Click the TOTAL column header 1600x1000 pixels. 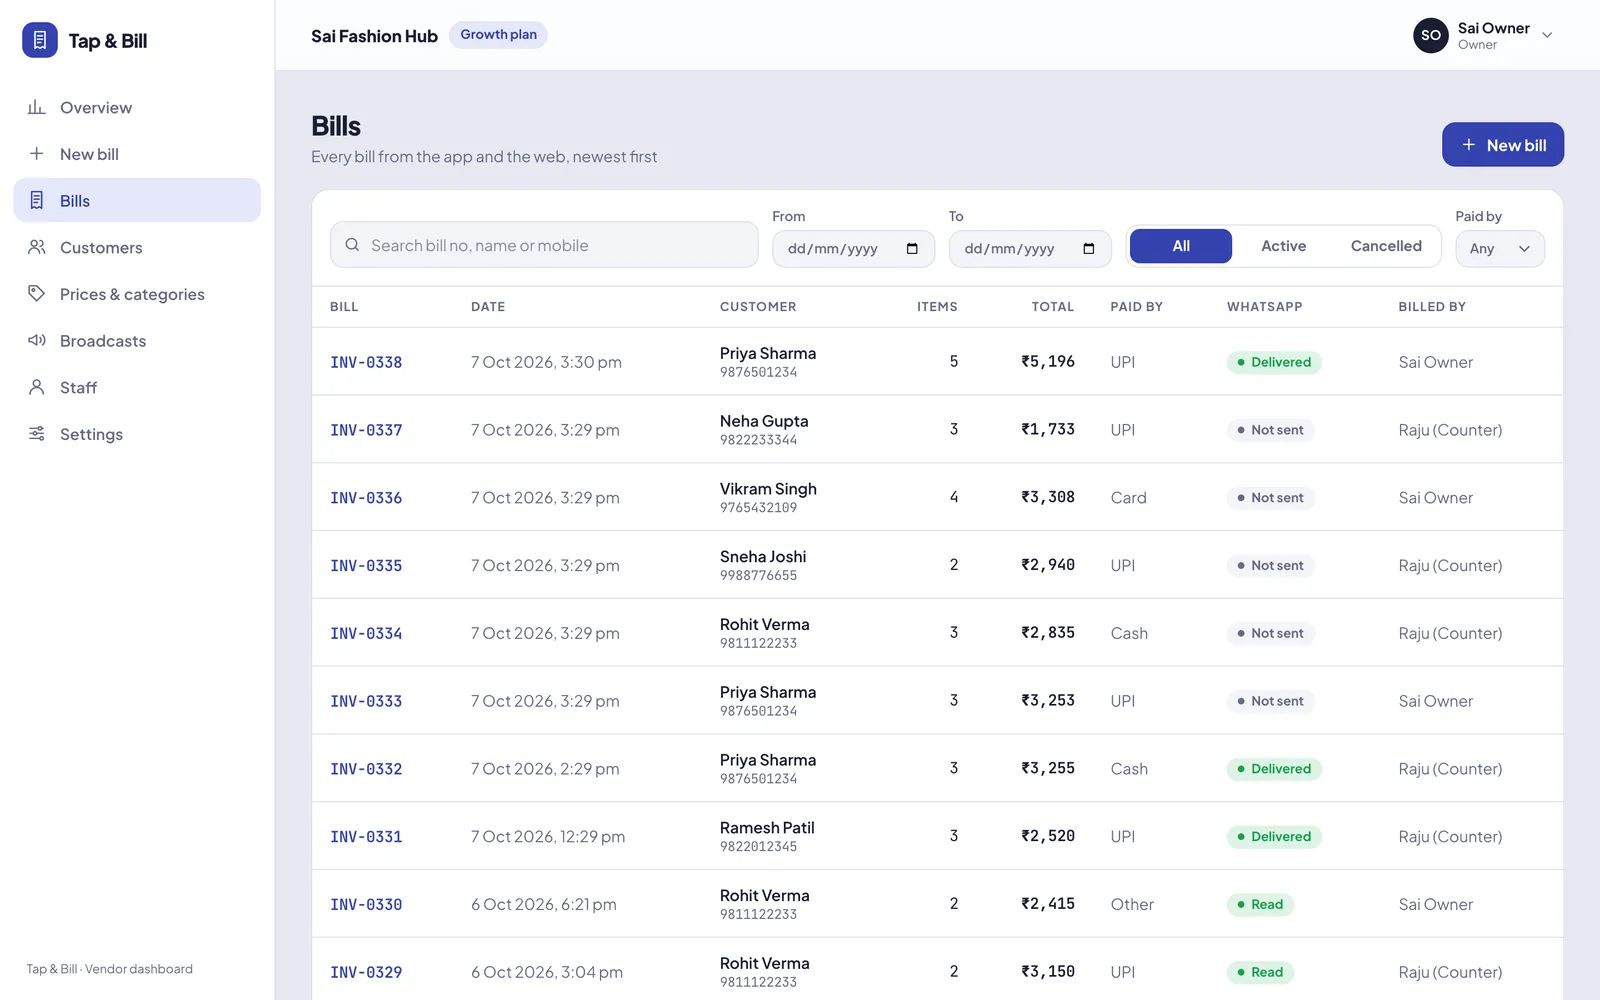tap(1053, 307)
